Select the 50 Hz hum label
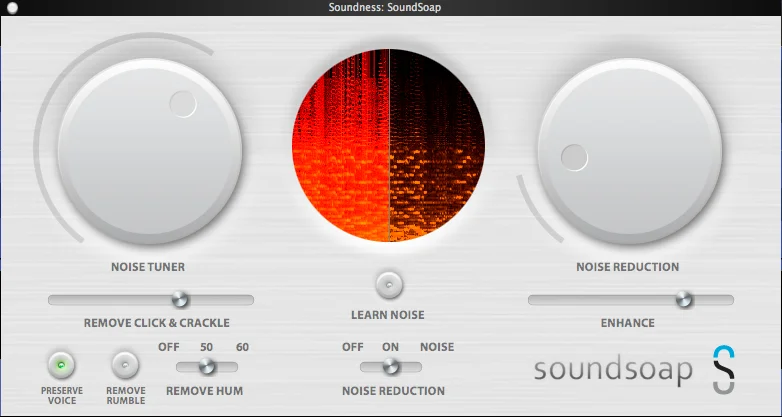 [x=206, y=347]
